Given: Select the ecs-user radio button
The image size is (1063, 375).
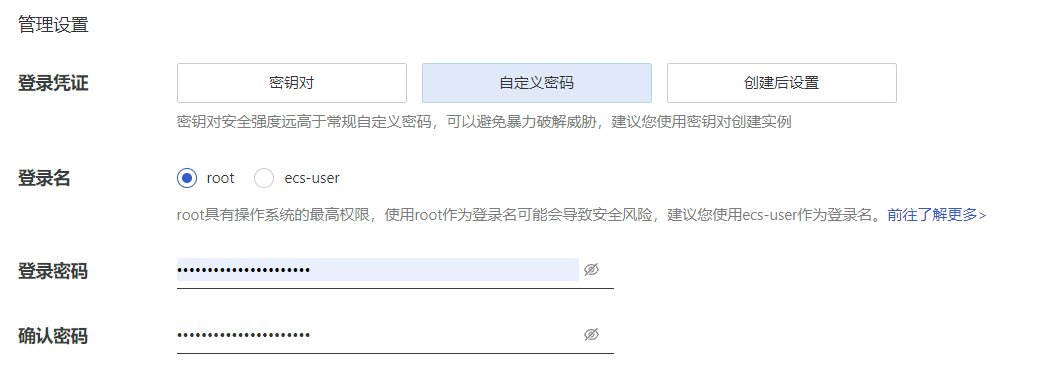Looking at the screenshot, I should [264, 178].
